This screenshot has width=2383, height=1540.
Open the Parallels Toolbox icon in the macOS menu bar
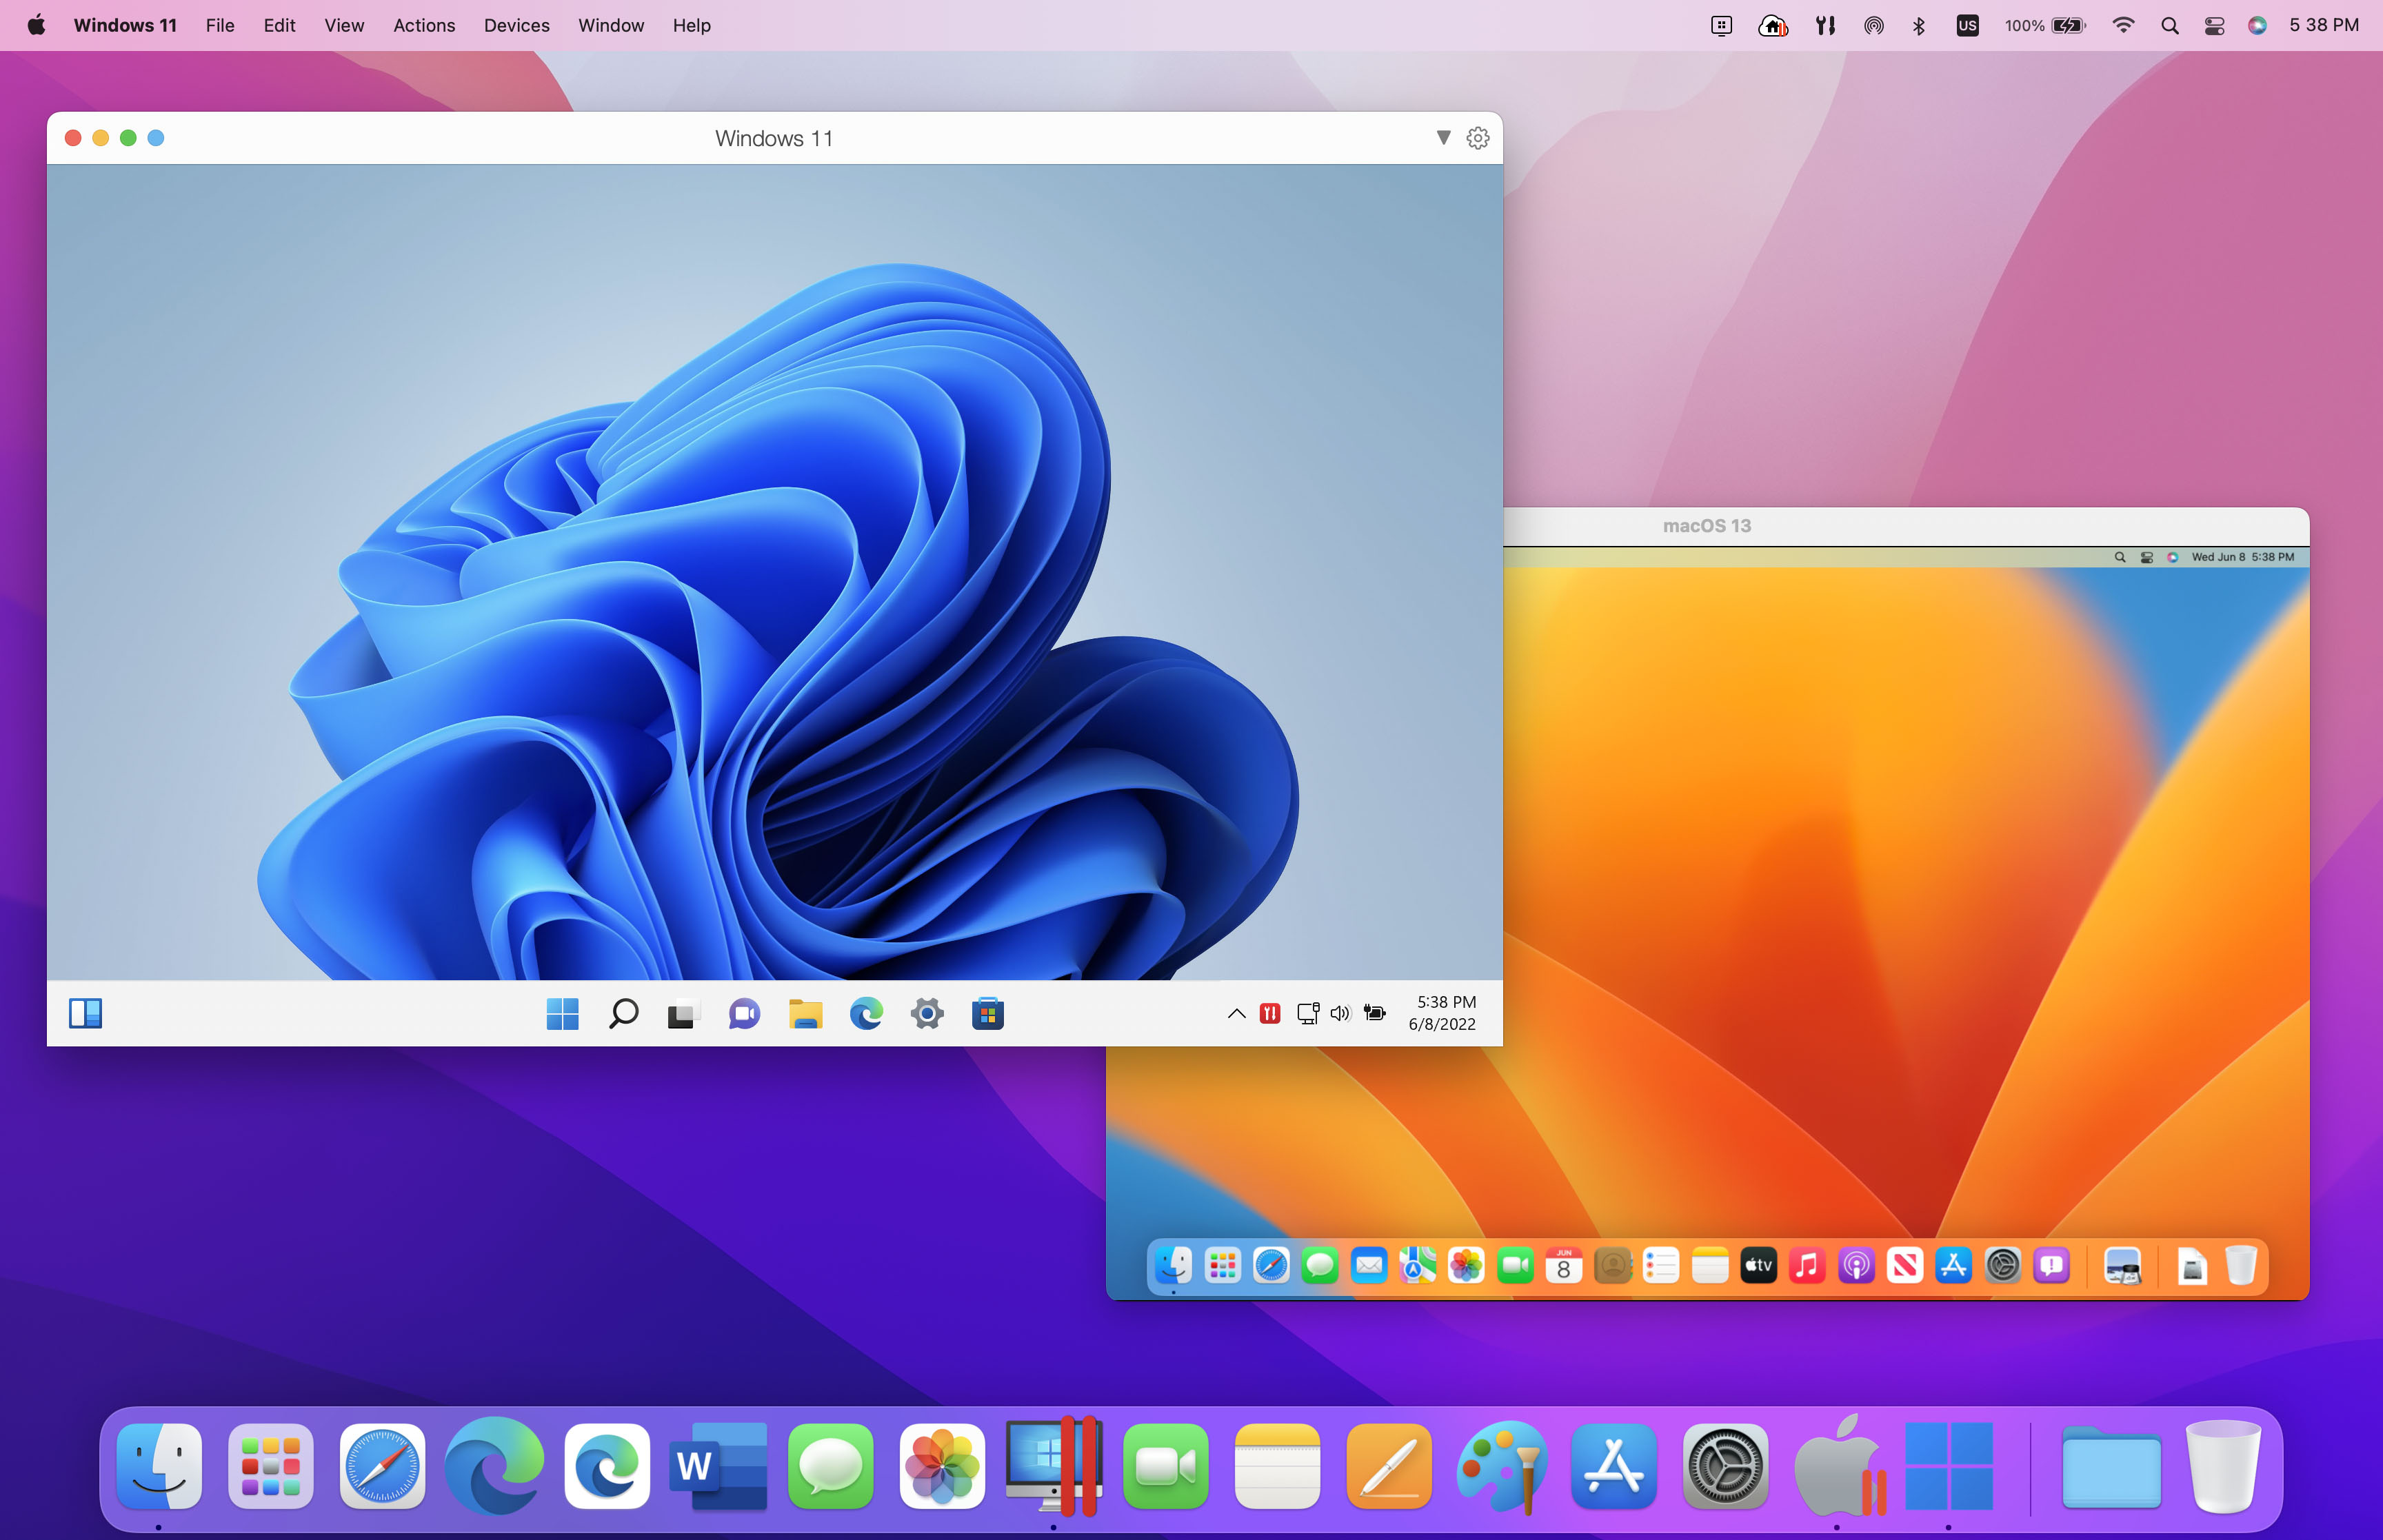click(1825, 25)
